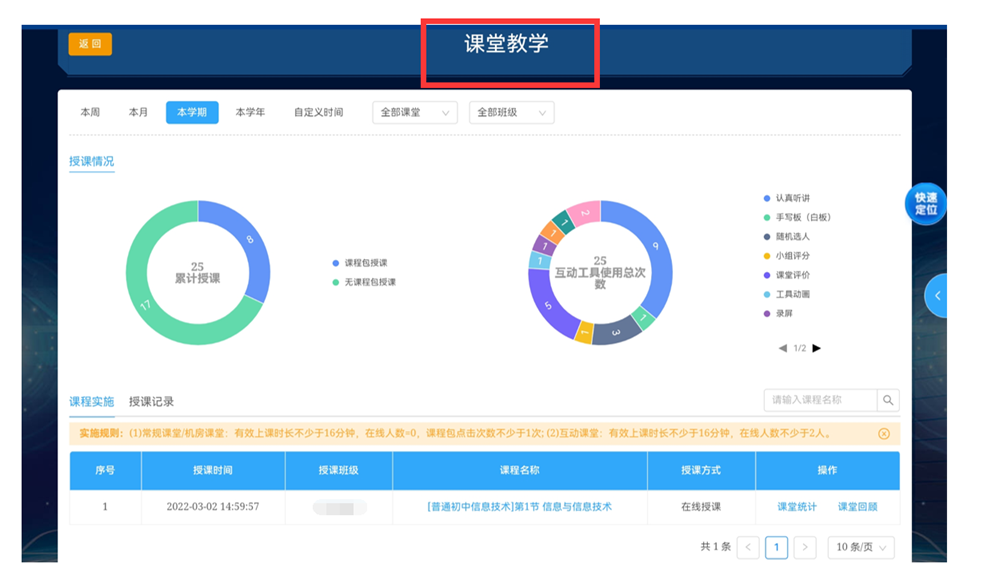This screenshot has height=584, width=999.
Task: Go to previous page in pagination
Action: (748, 547)
